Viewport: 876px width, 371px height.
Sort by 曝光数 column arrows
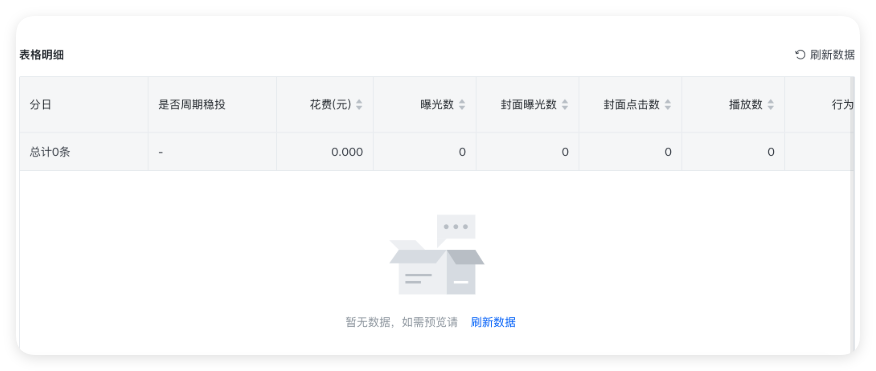pos(462,104)
